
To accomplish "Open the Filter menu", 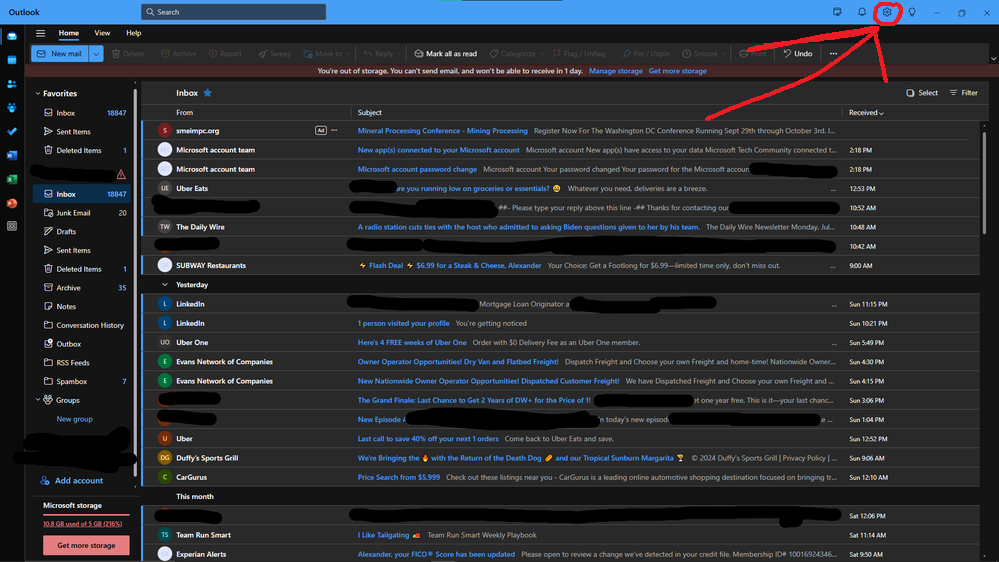I will pos(963,93).
